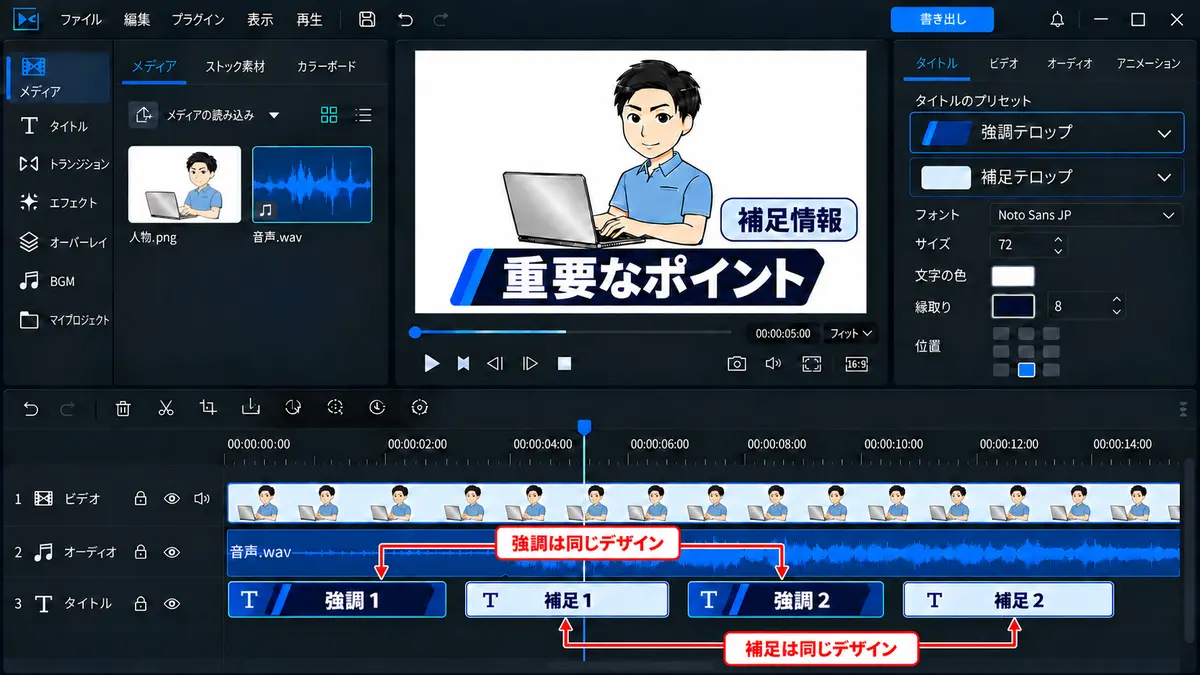Viewport: 1200px width, 675px height.
Task: Split clip with the scissors tool
Action: 166,407
